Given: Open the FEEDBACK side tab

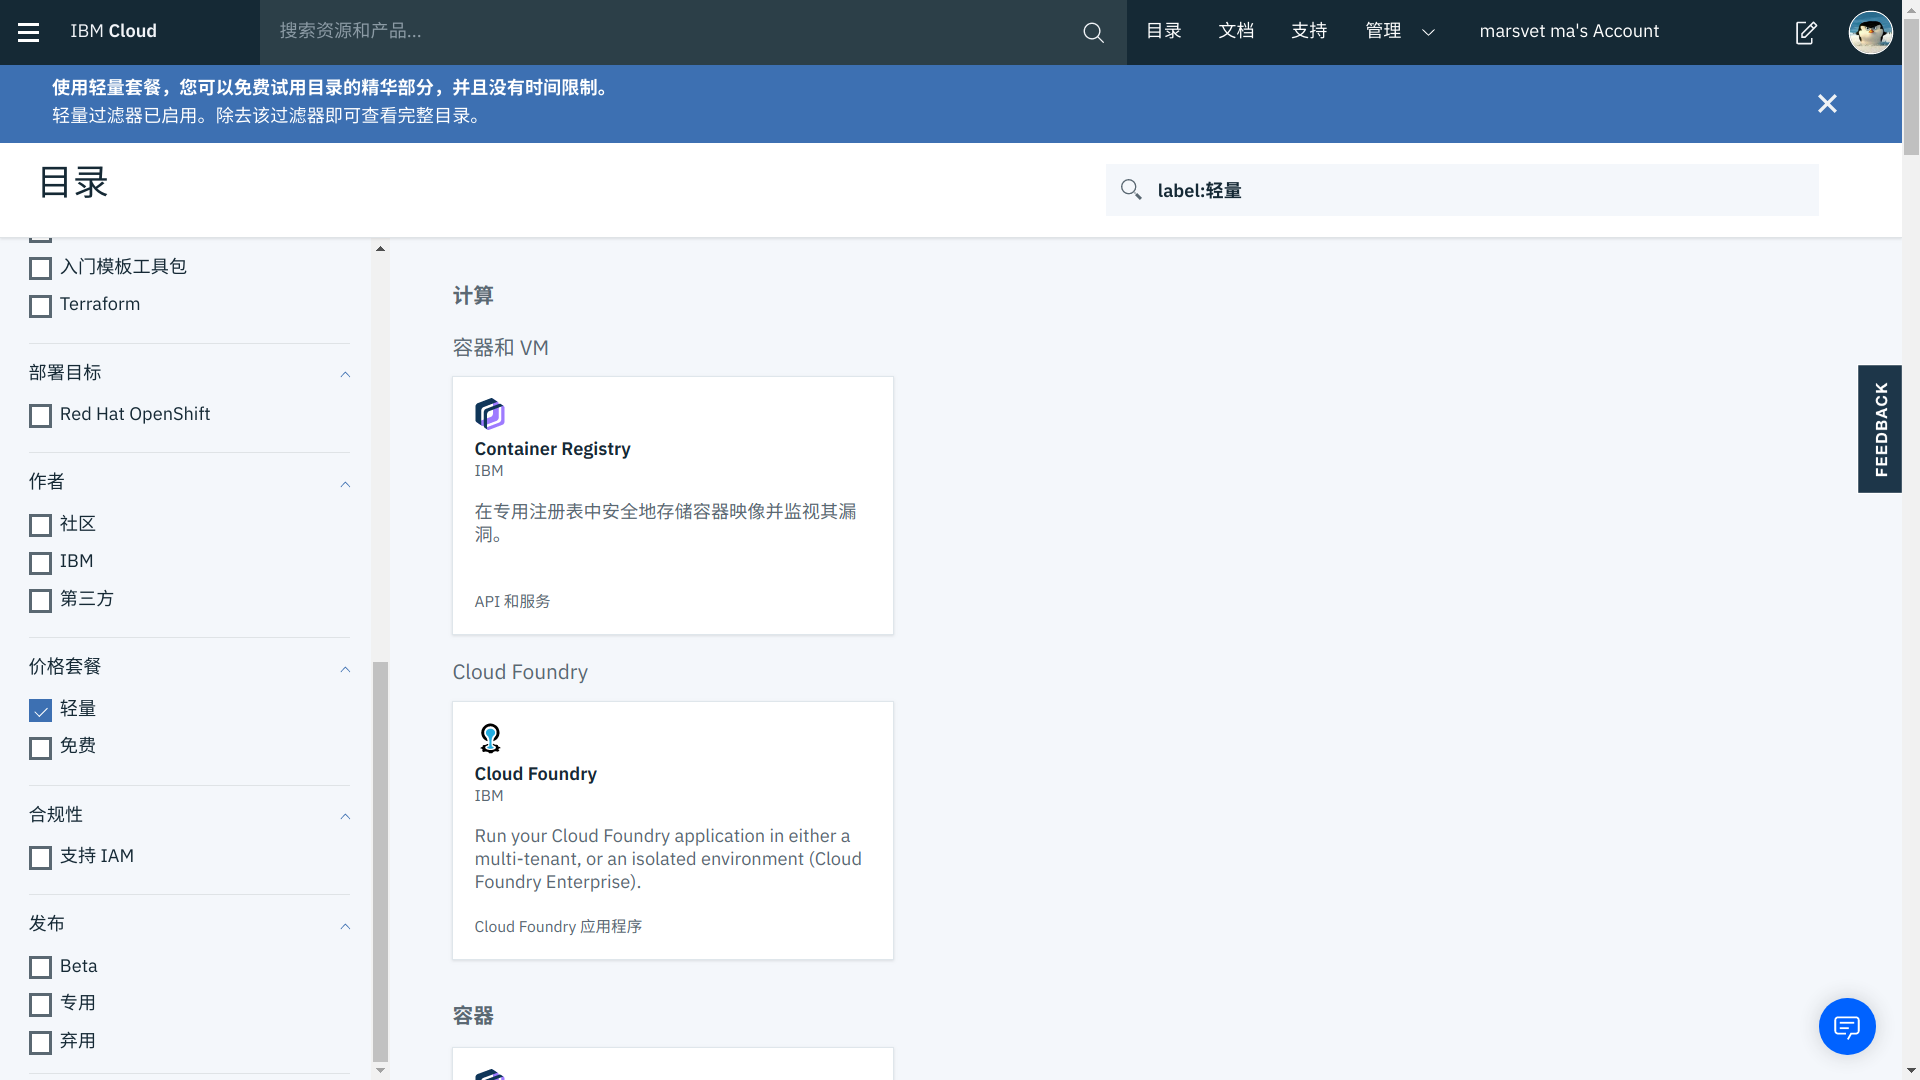Looking at the screenshot, I should [1880, 429].
